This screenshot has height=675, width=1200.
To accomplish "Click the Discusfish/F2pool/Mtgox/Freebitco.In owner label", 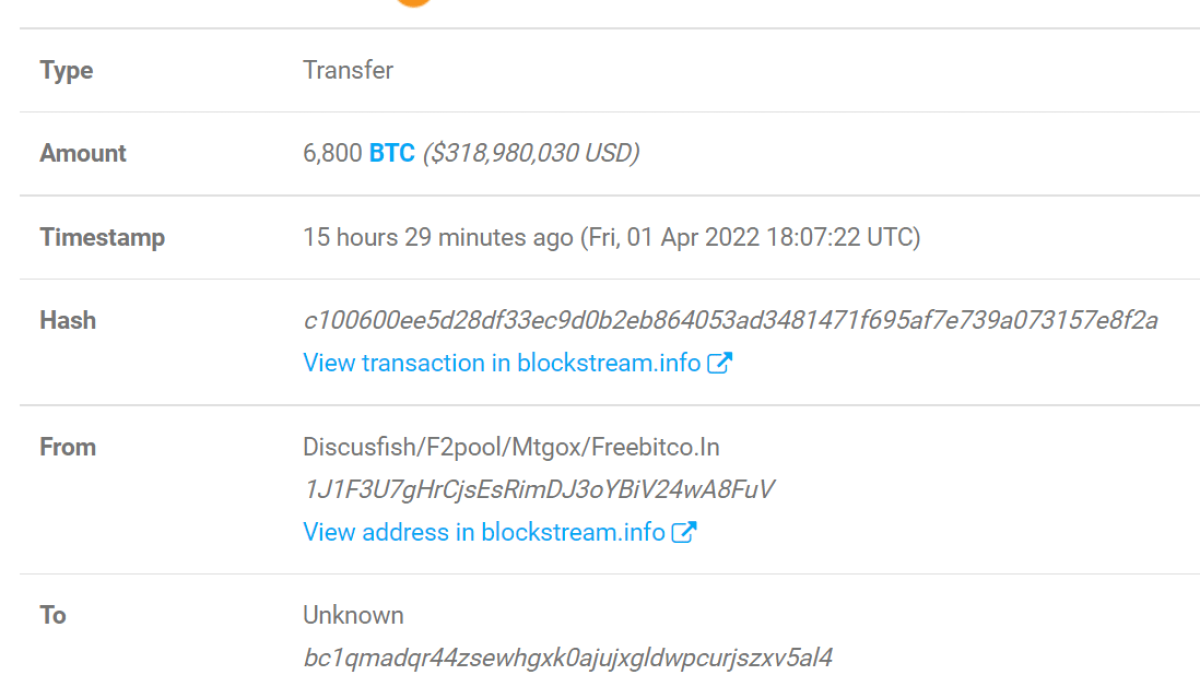I will coord(511,447).
